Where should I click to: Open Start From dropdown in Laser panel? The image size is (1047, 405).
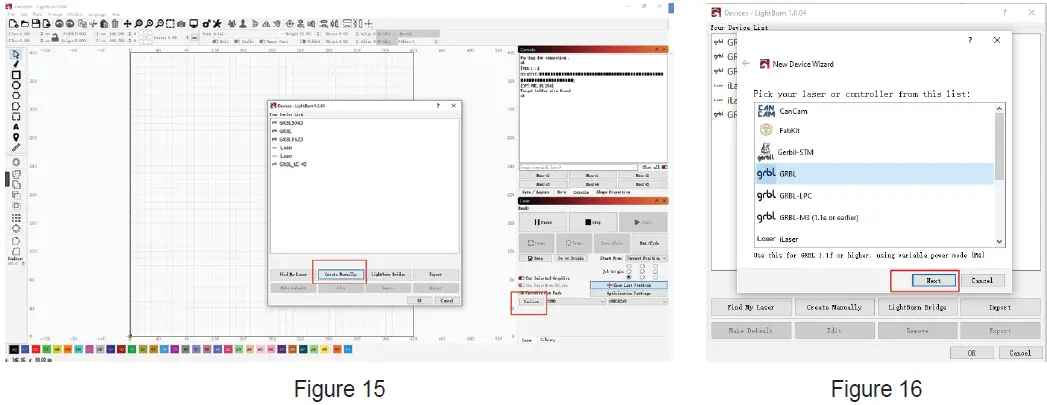(x=646, y=258)
